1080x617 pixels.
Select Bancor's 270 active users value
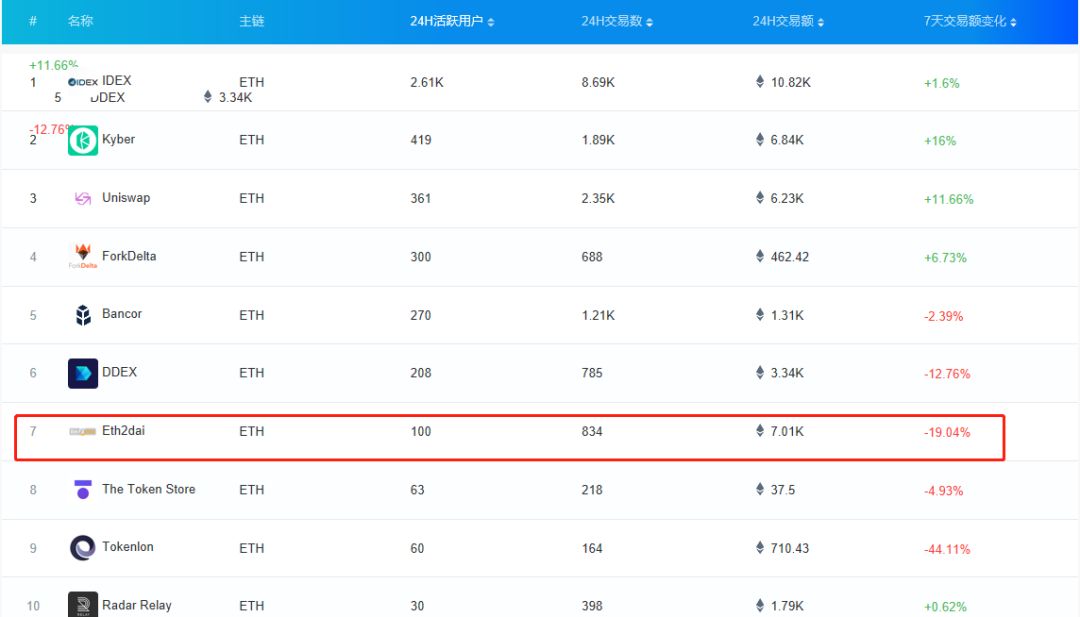[x=421, y=315]
